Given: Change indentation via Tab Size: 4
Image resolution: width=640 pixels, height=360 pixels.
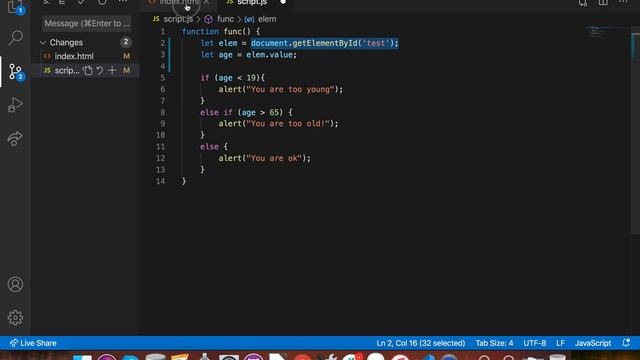Looking at the screenshot, I should (x=494, y=343).
